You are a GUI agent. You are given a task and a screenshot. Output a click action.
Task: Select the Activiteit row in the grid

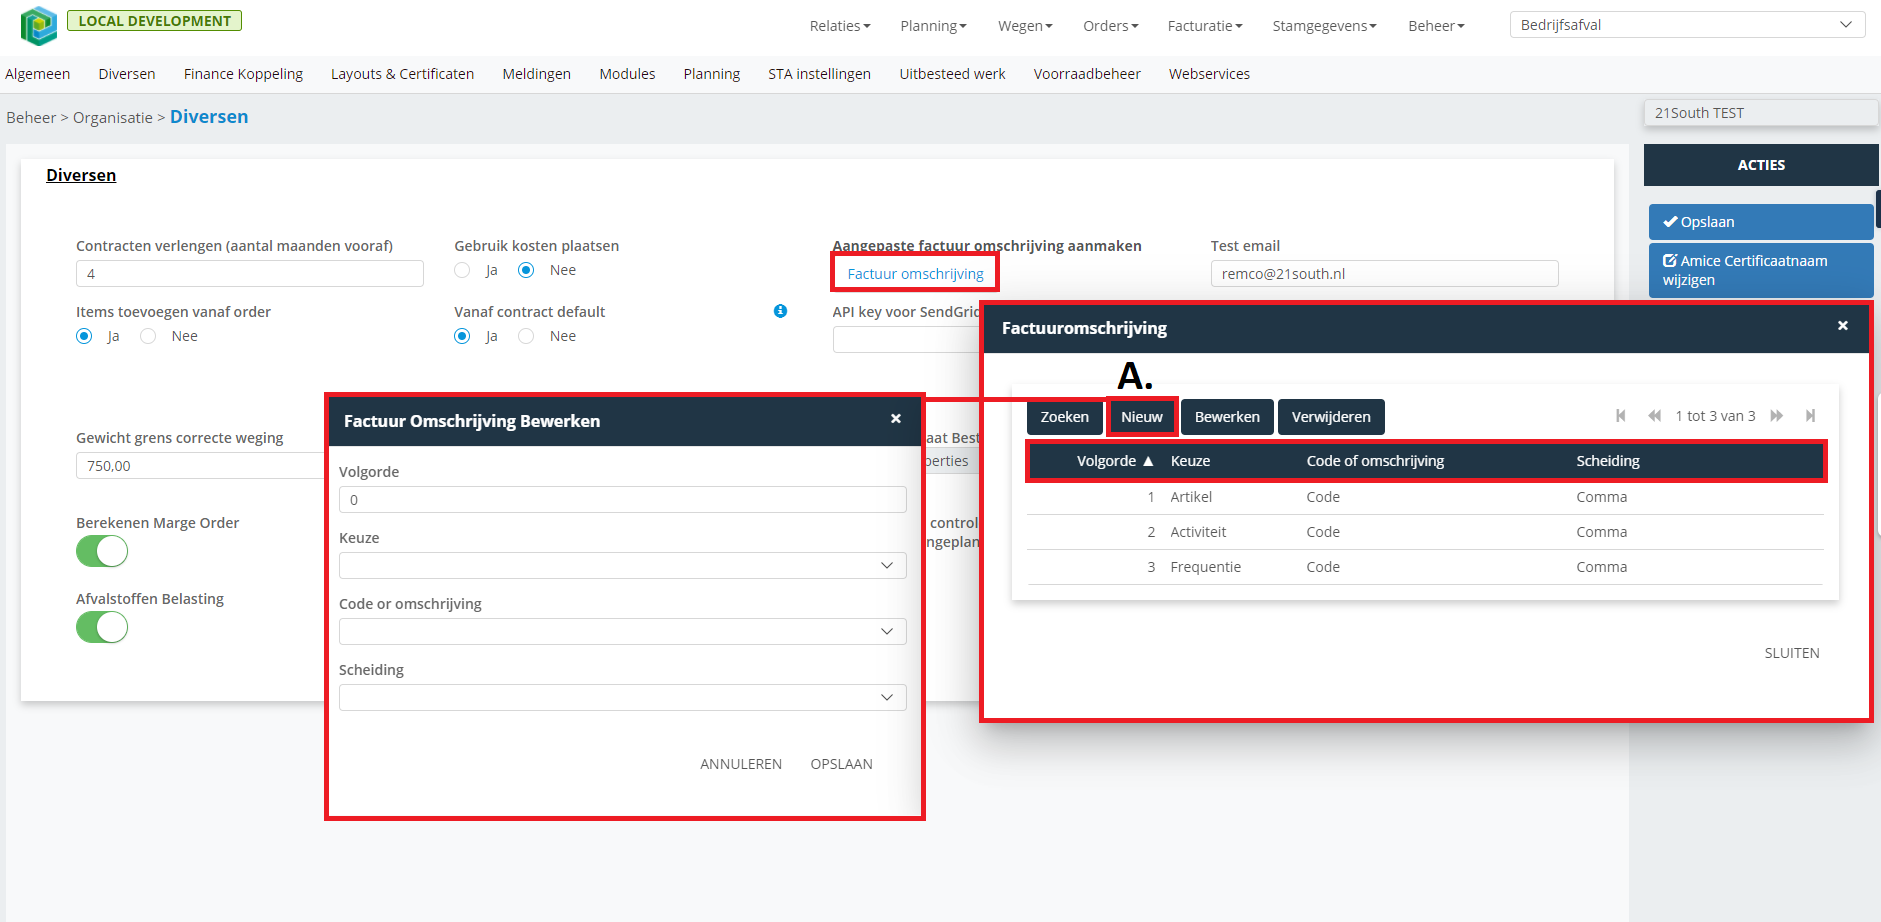1425,532
